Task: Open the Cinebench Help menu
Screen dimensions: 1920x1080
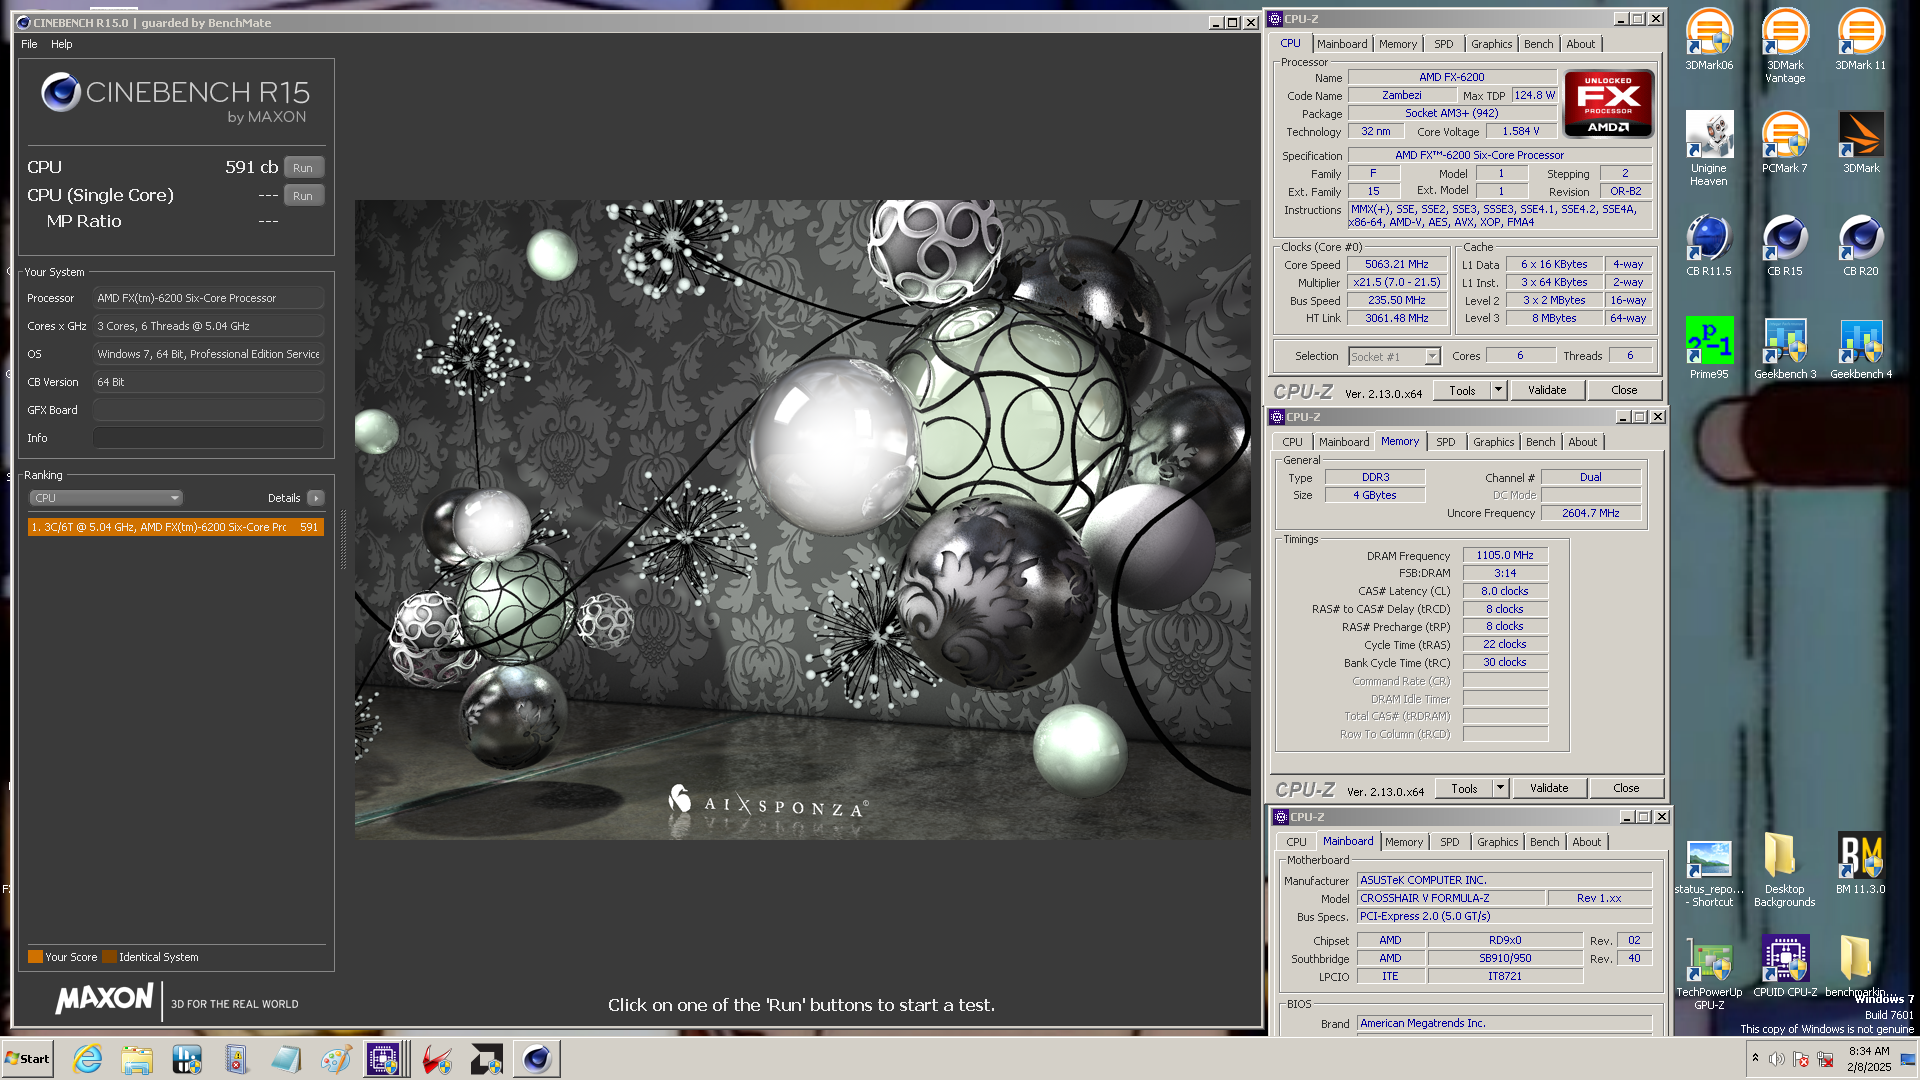Action: 62,44
